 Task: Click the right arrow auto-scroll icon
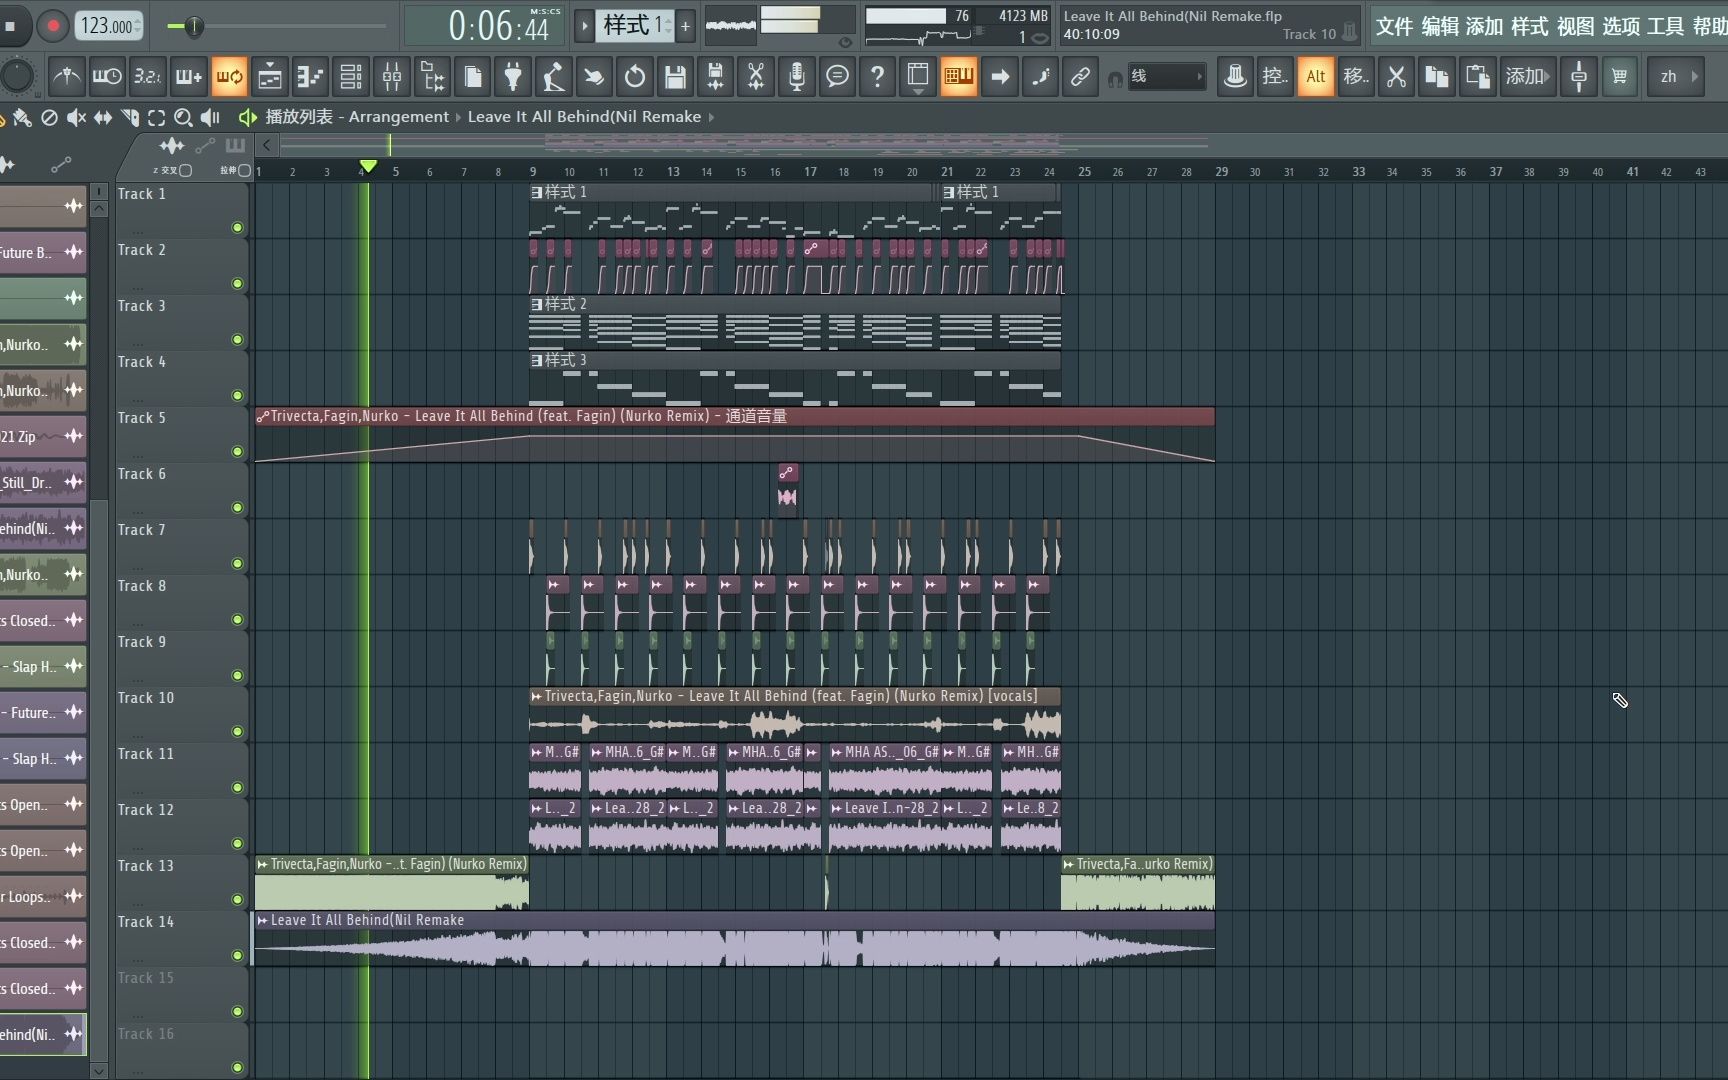click(999, 76)
